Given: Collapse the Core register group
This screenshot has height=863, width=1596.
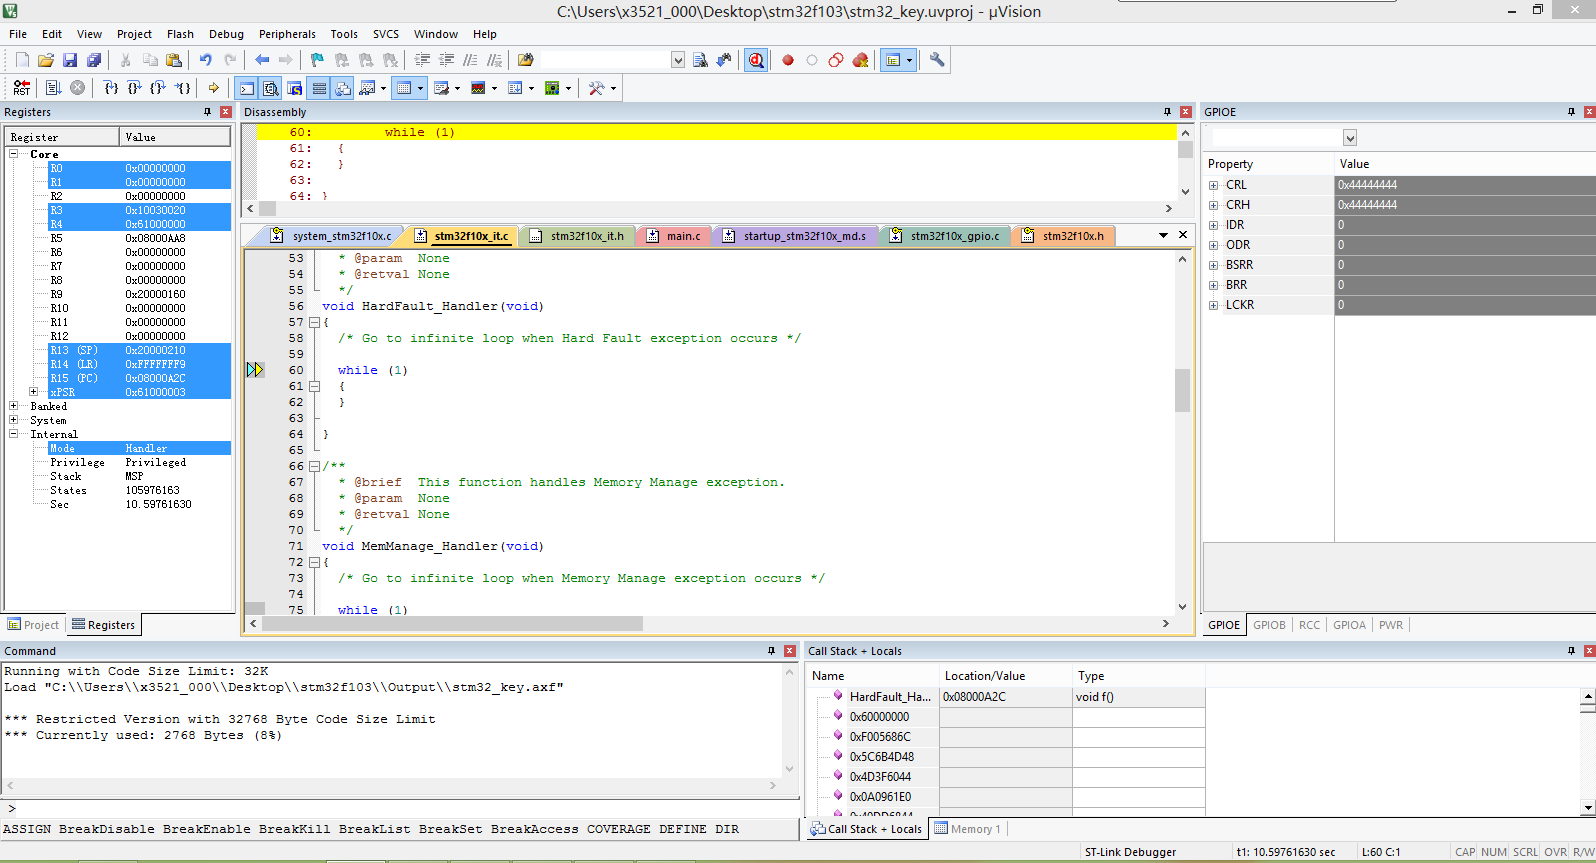Looking at the screenshot, I should (x=14, y=154).
